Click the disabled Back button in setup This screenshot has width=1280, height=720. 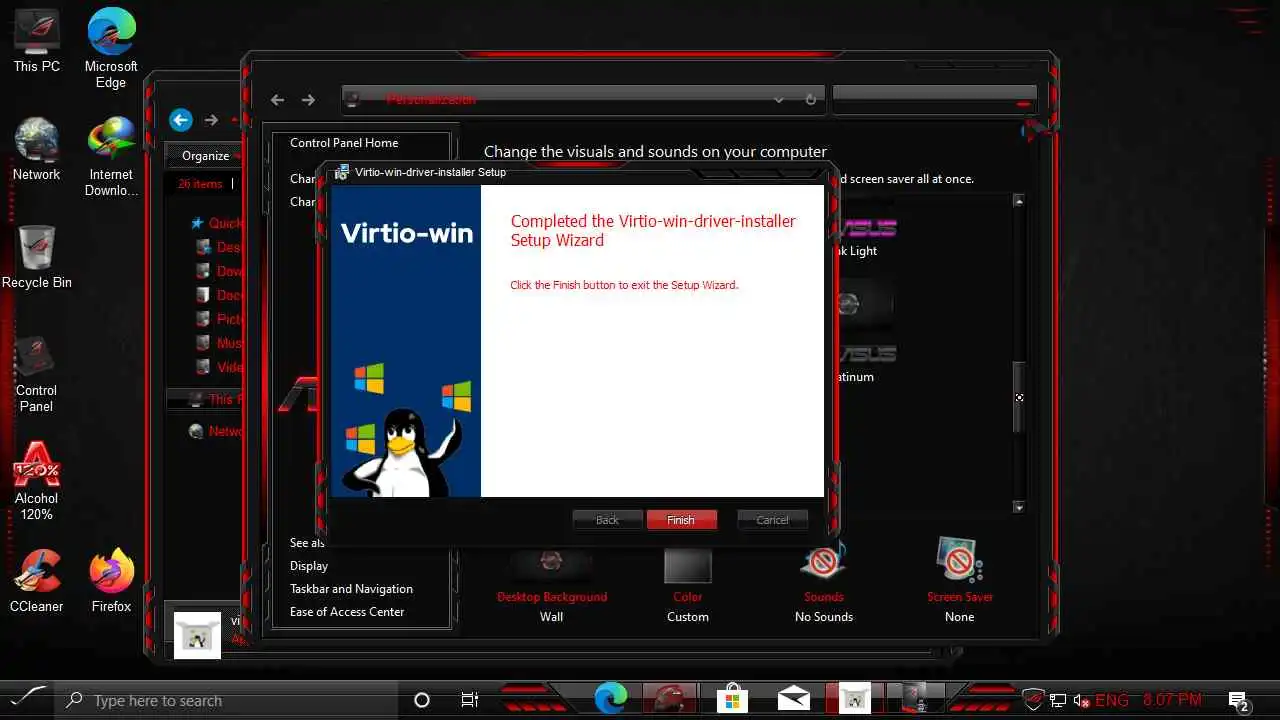[607, 520]
